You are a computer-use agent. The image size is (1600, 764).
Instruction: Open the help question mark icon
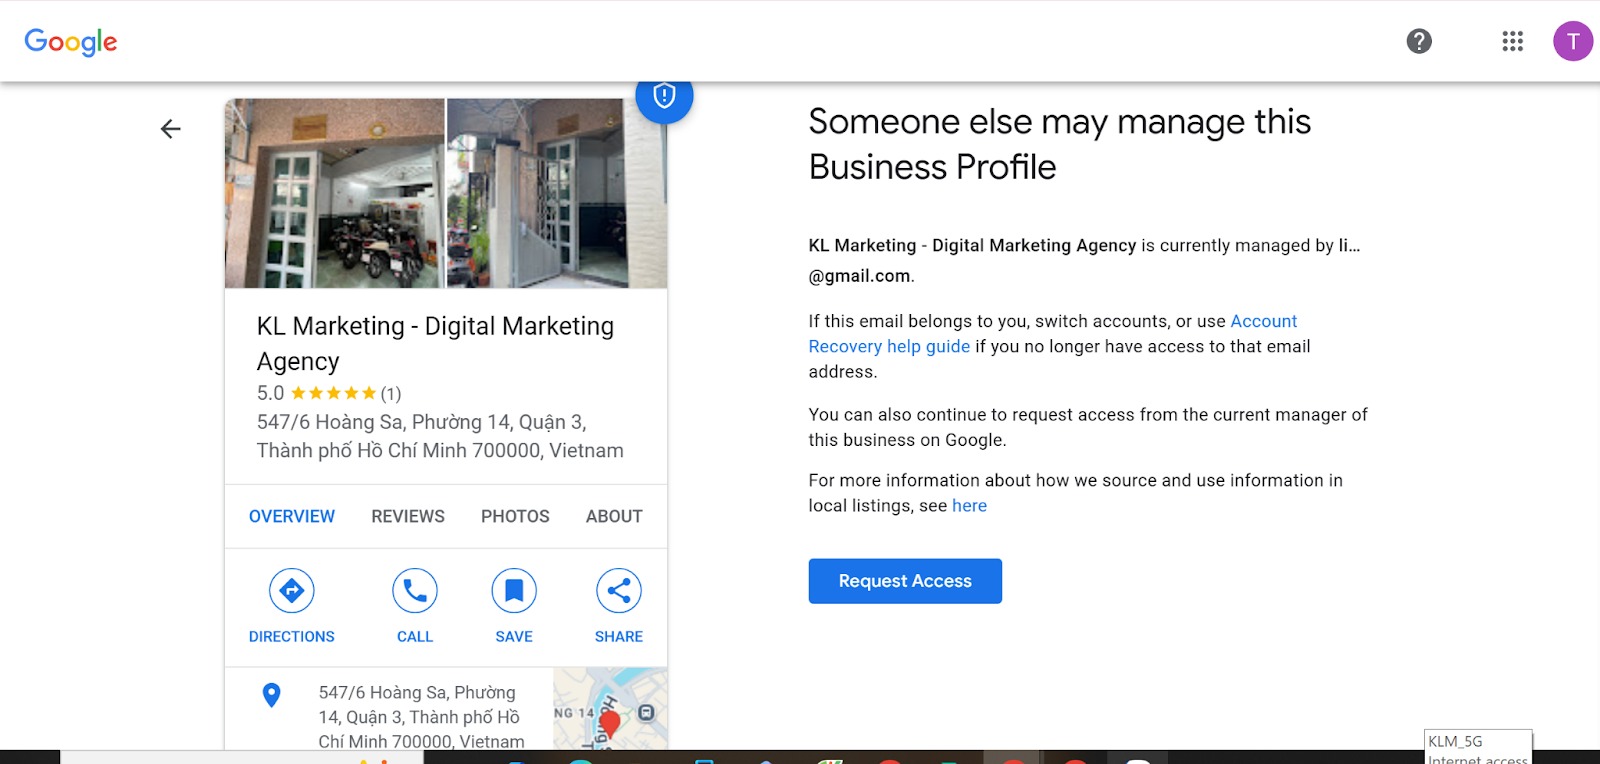(x=1419, y=41)
